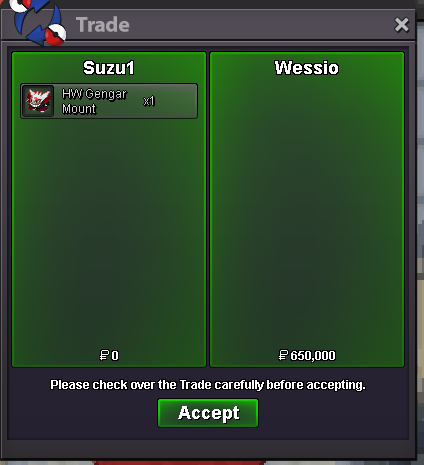Click the Pokedollar symbol beside 650,000

click(283, 355)
